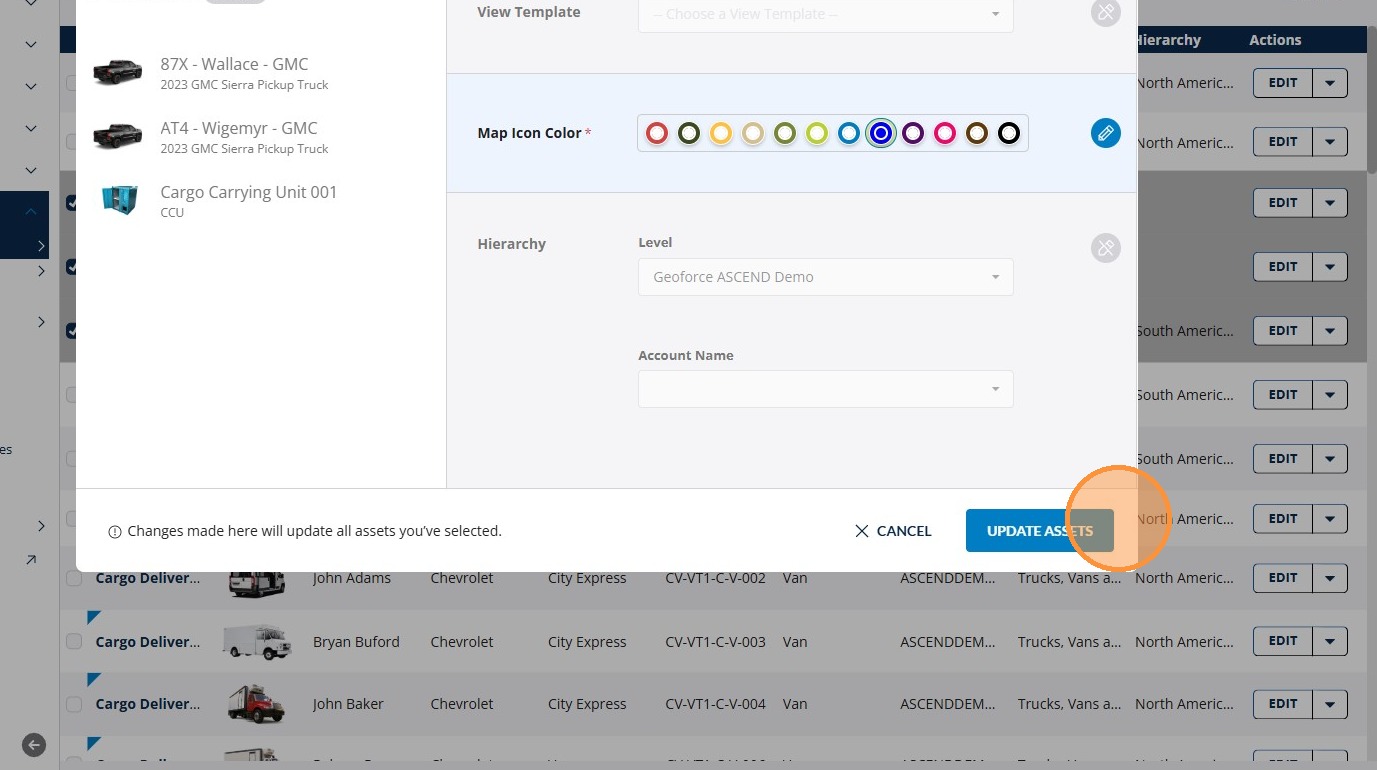
Task: Pick the brown map icon color
Action: point(977,133)
